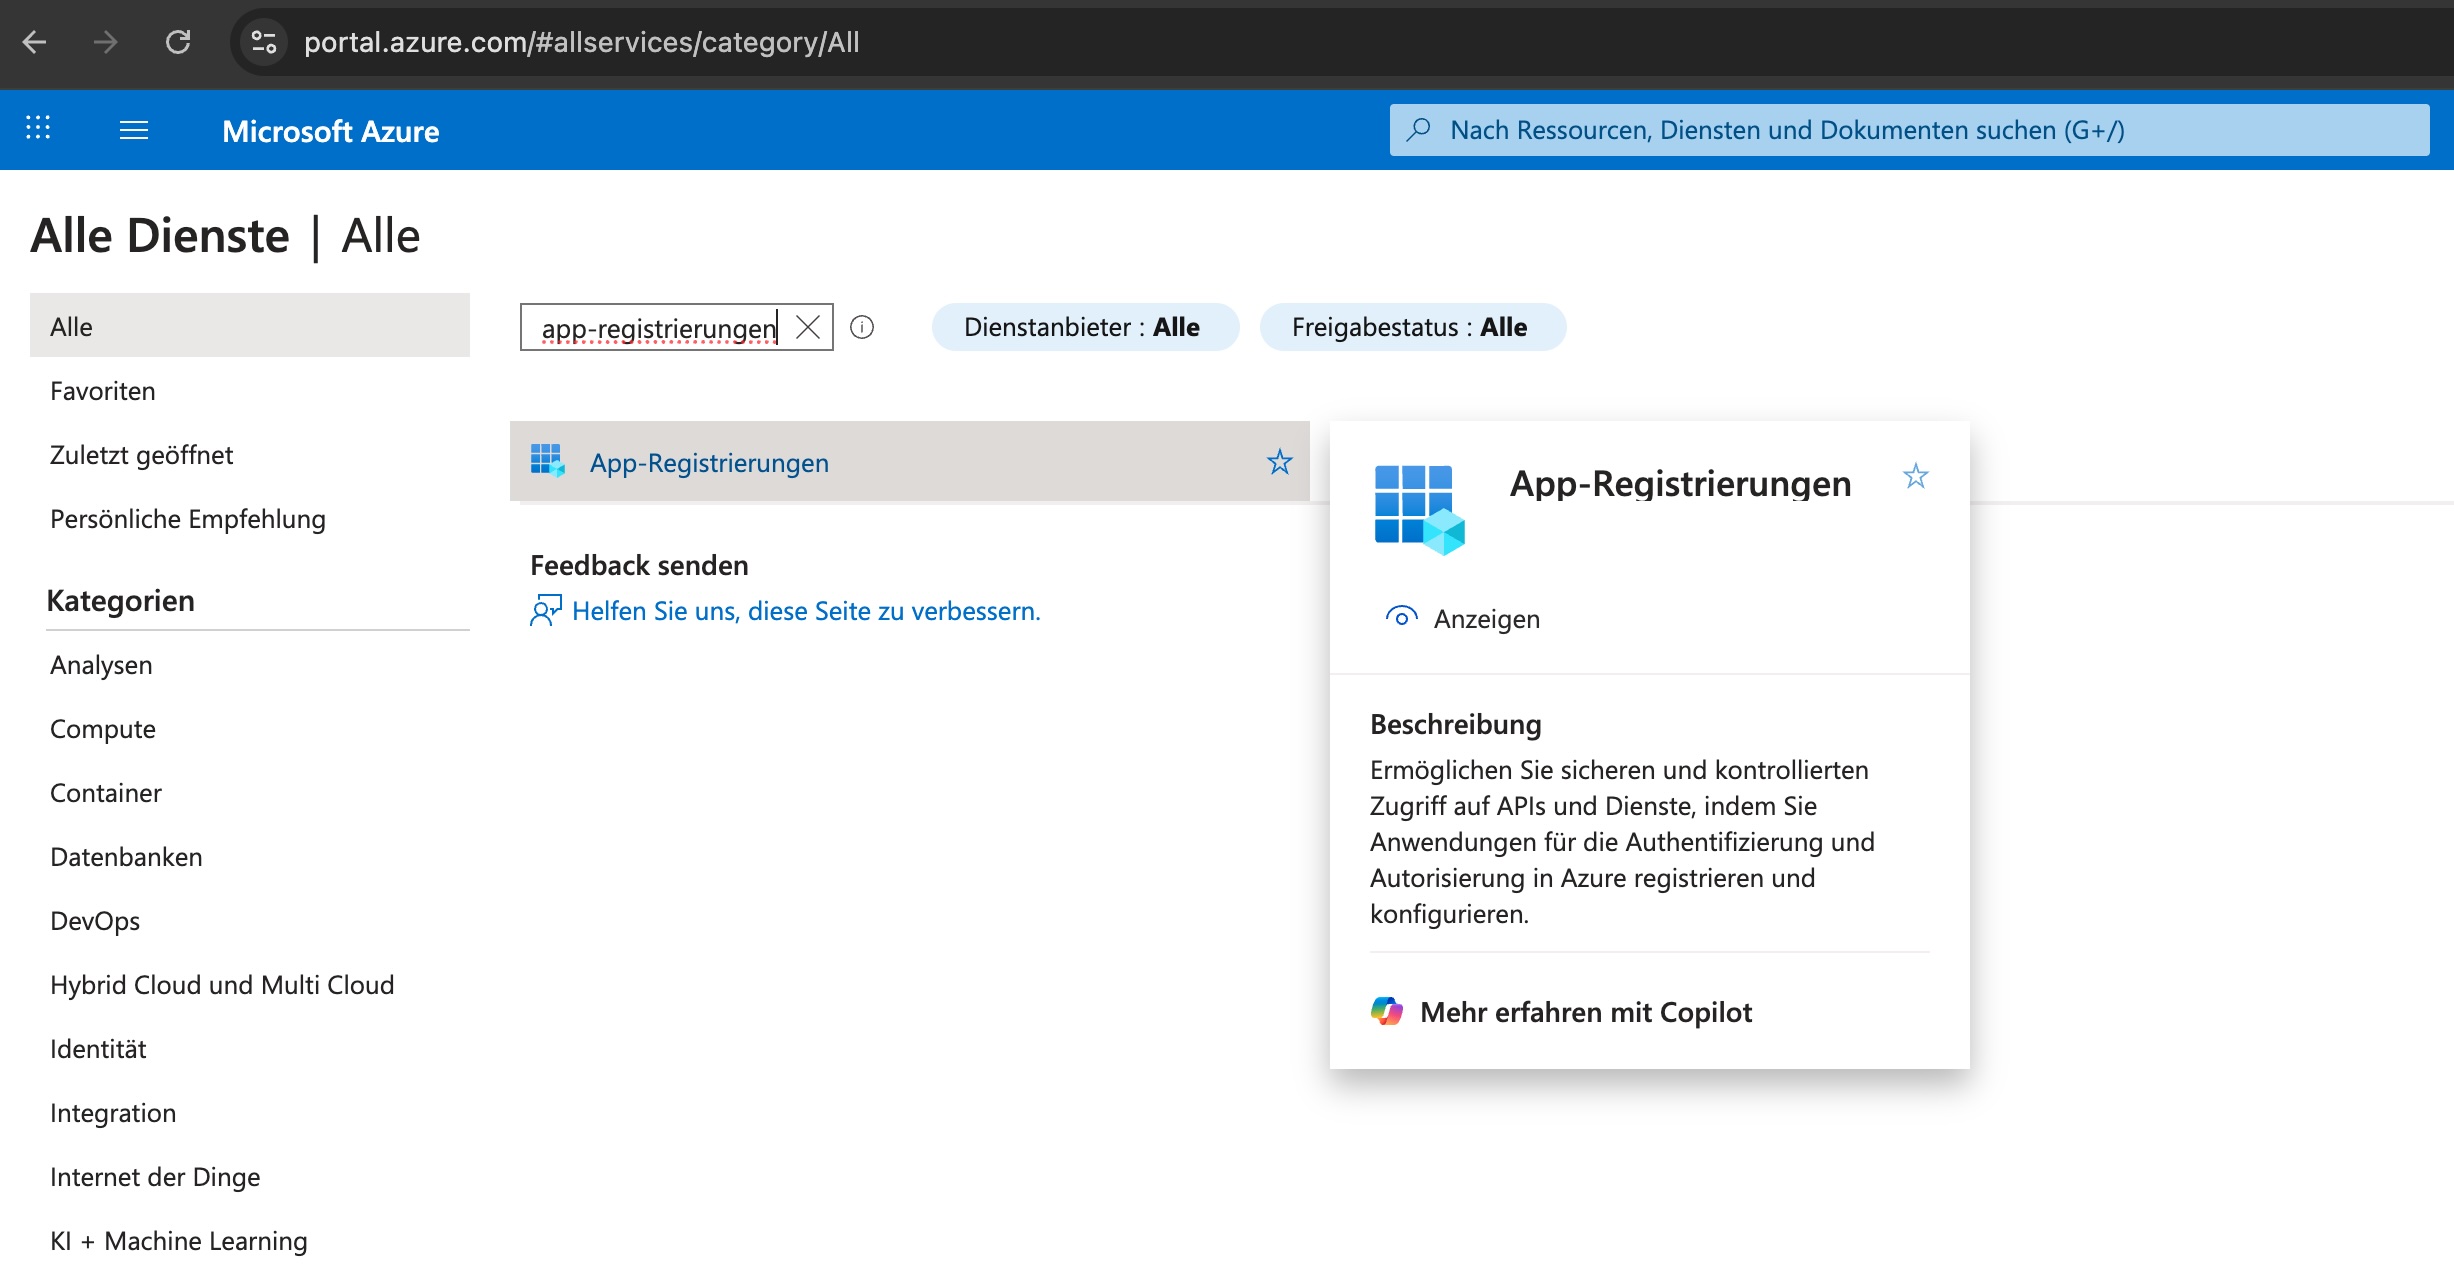The height and width of the screenshot is (1274, 2454).
Task: Open the Azure app launcher grid icon
Action: (x=38, y=128)
